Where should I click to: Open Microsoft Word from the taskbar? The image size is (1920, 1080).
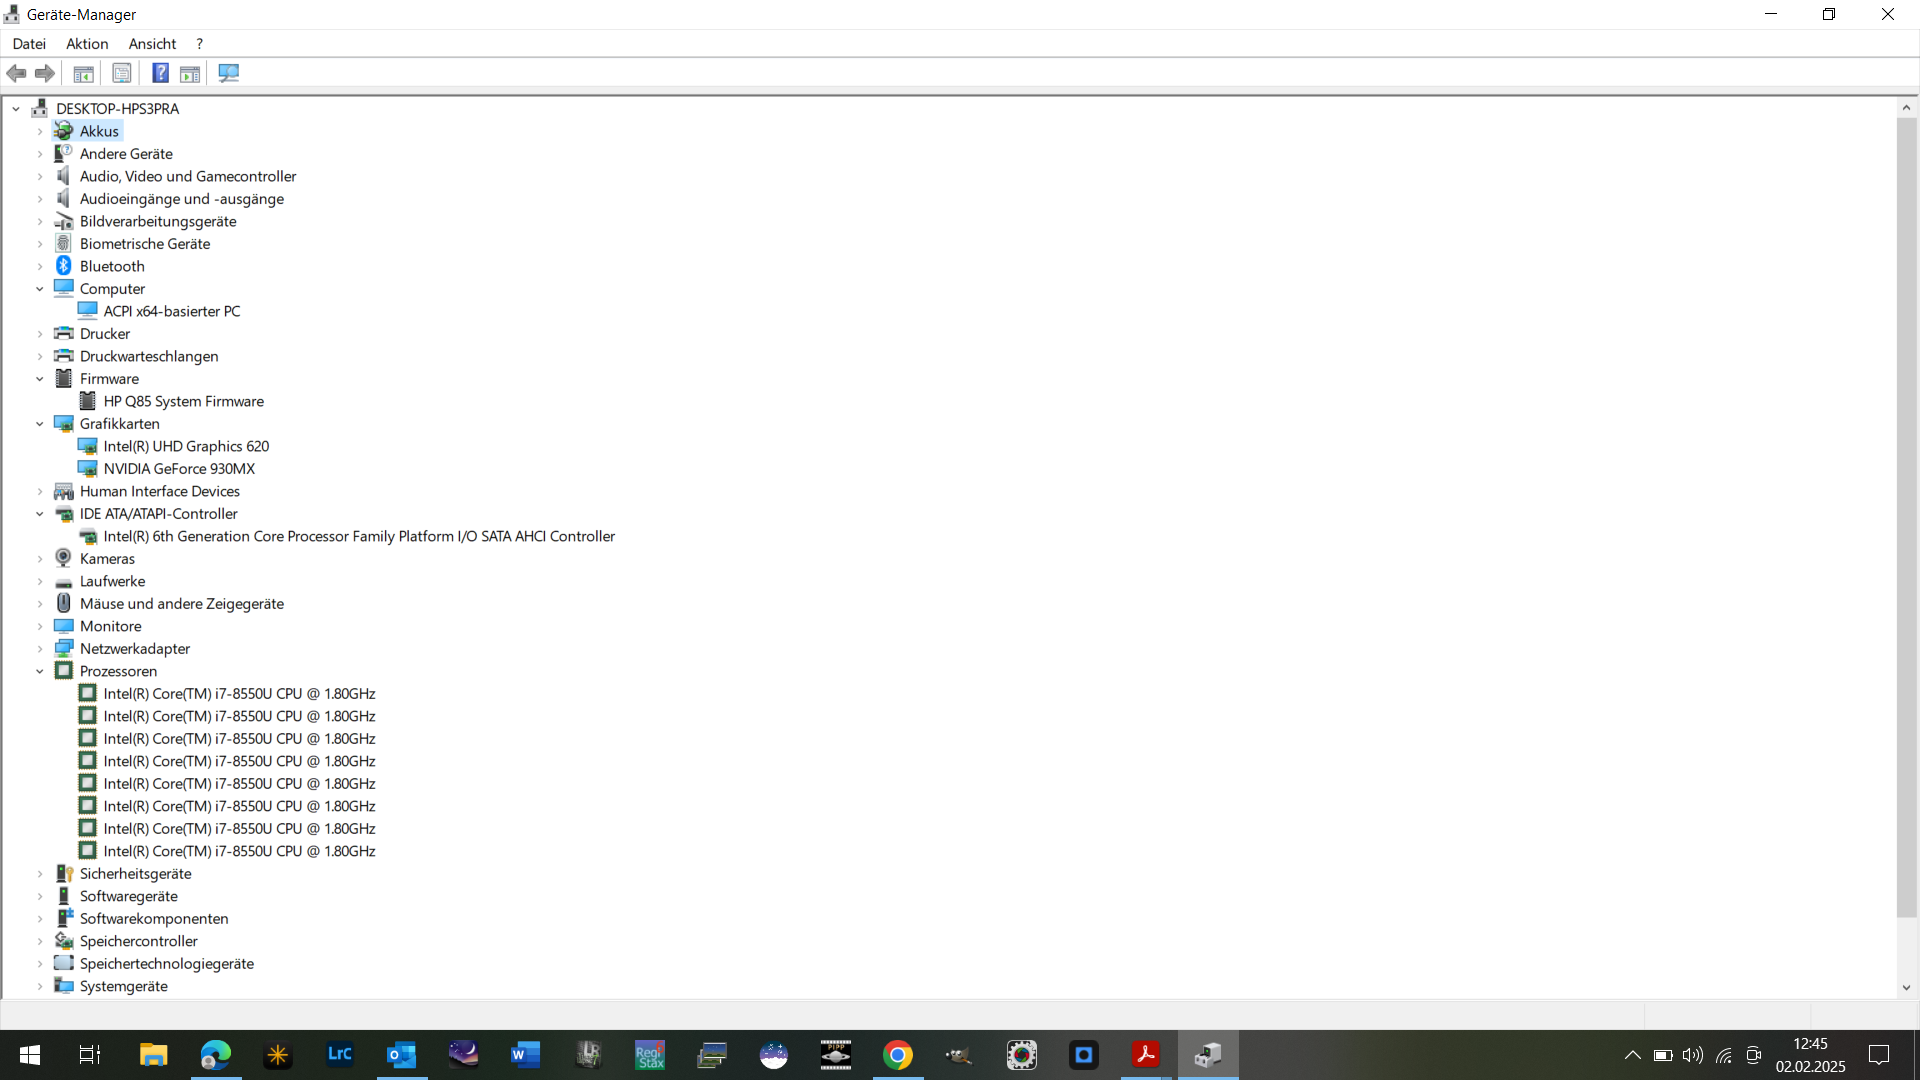tap(526, 1055)
